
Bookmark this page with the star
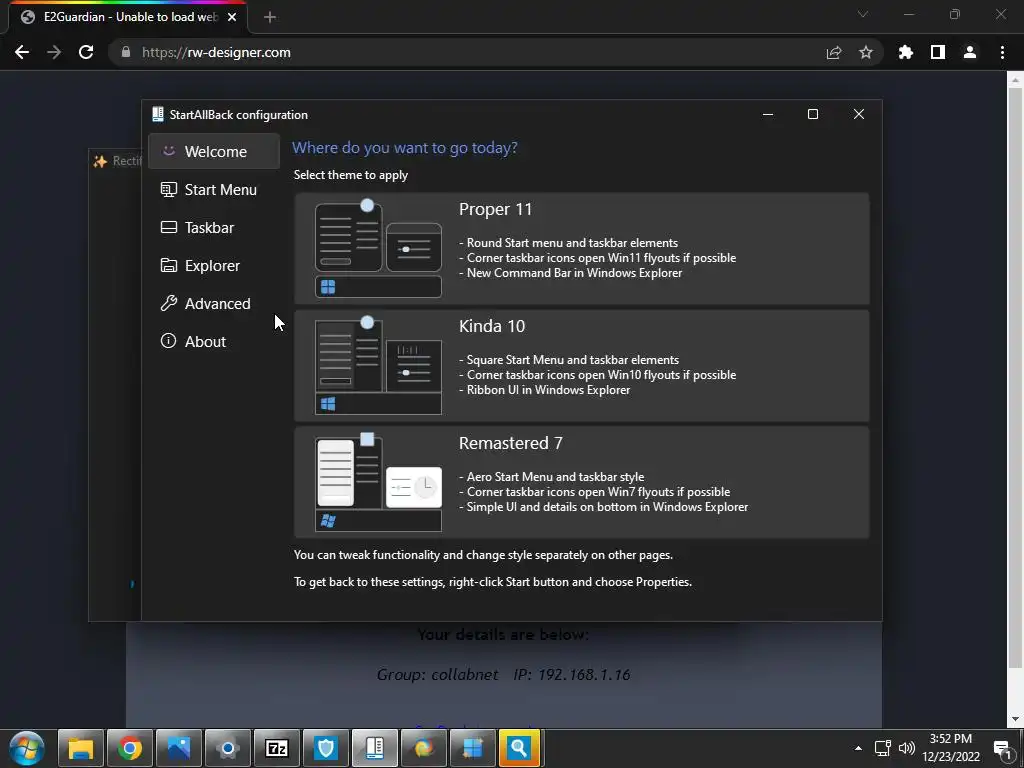pyautogui.click(x=866, y=52)
